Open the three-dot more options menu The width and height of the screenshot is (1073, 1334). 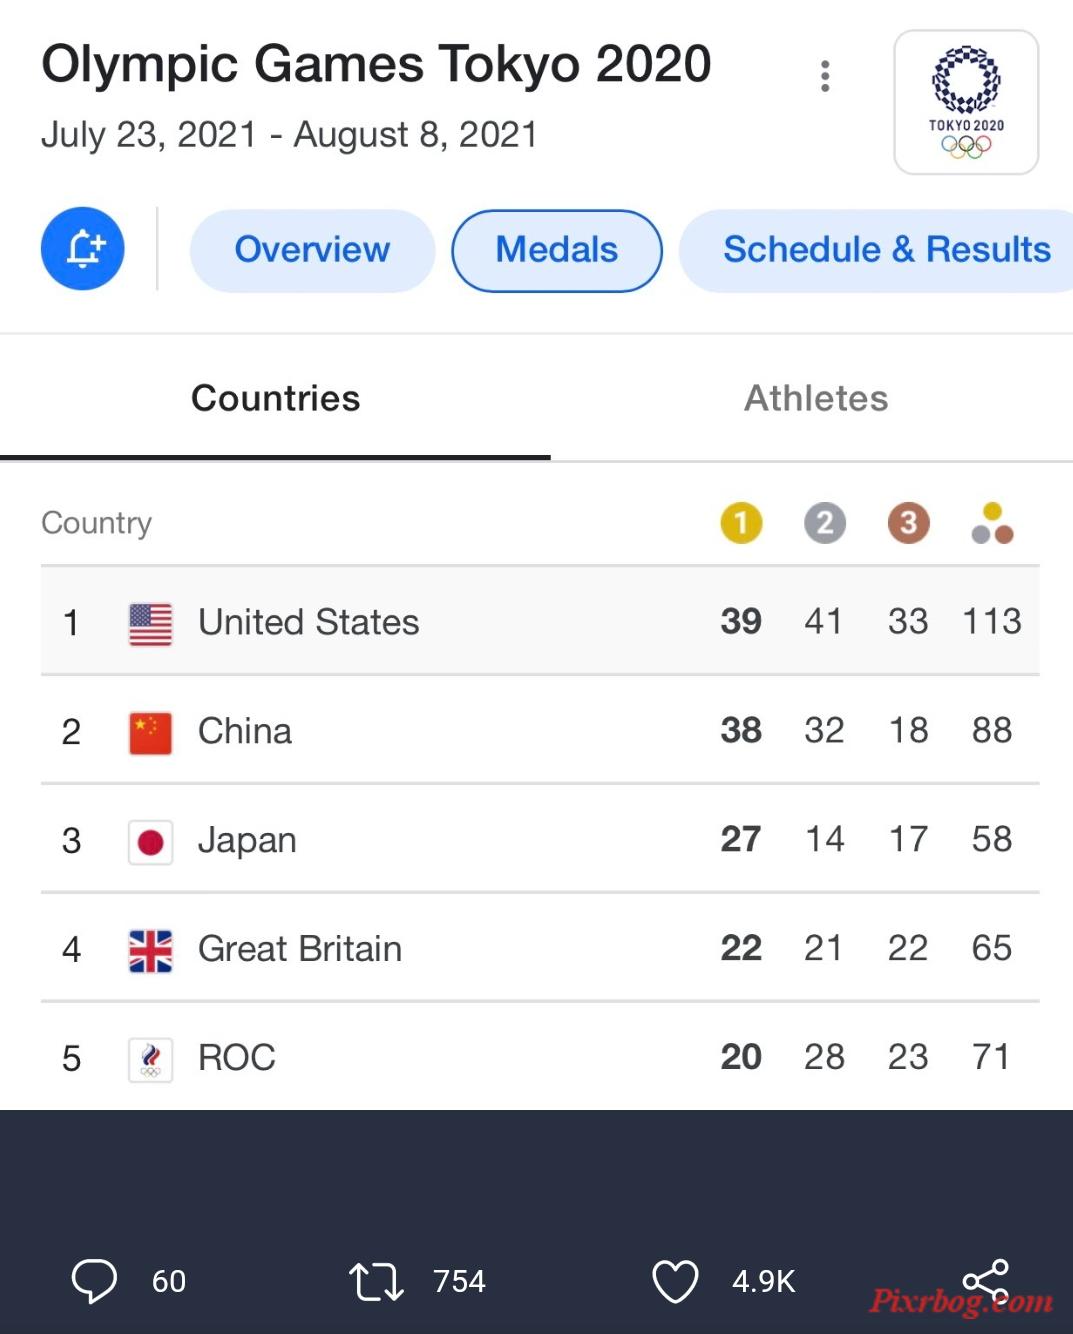(825, 76)
